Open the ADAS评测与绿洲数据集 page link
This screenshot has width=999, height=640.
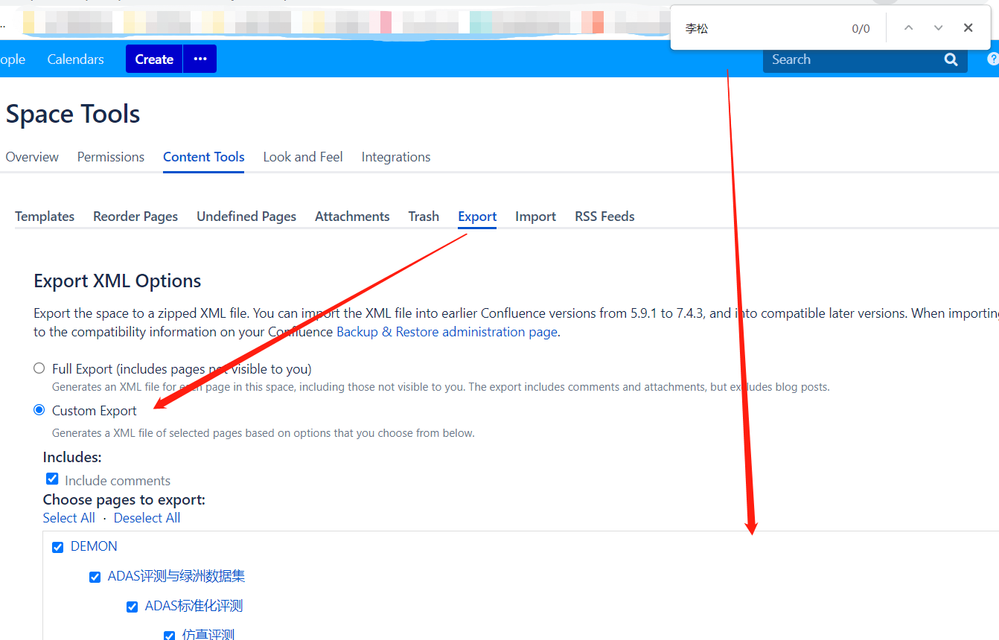click(x=176, y=576)
